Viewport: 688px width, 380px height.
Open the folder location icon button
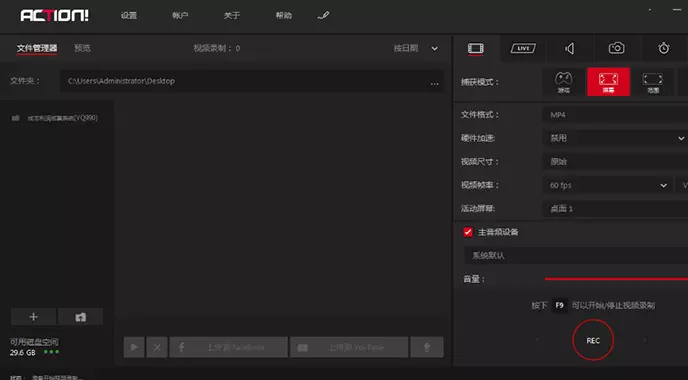pyautogui.click(x=80, y=317)
